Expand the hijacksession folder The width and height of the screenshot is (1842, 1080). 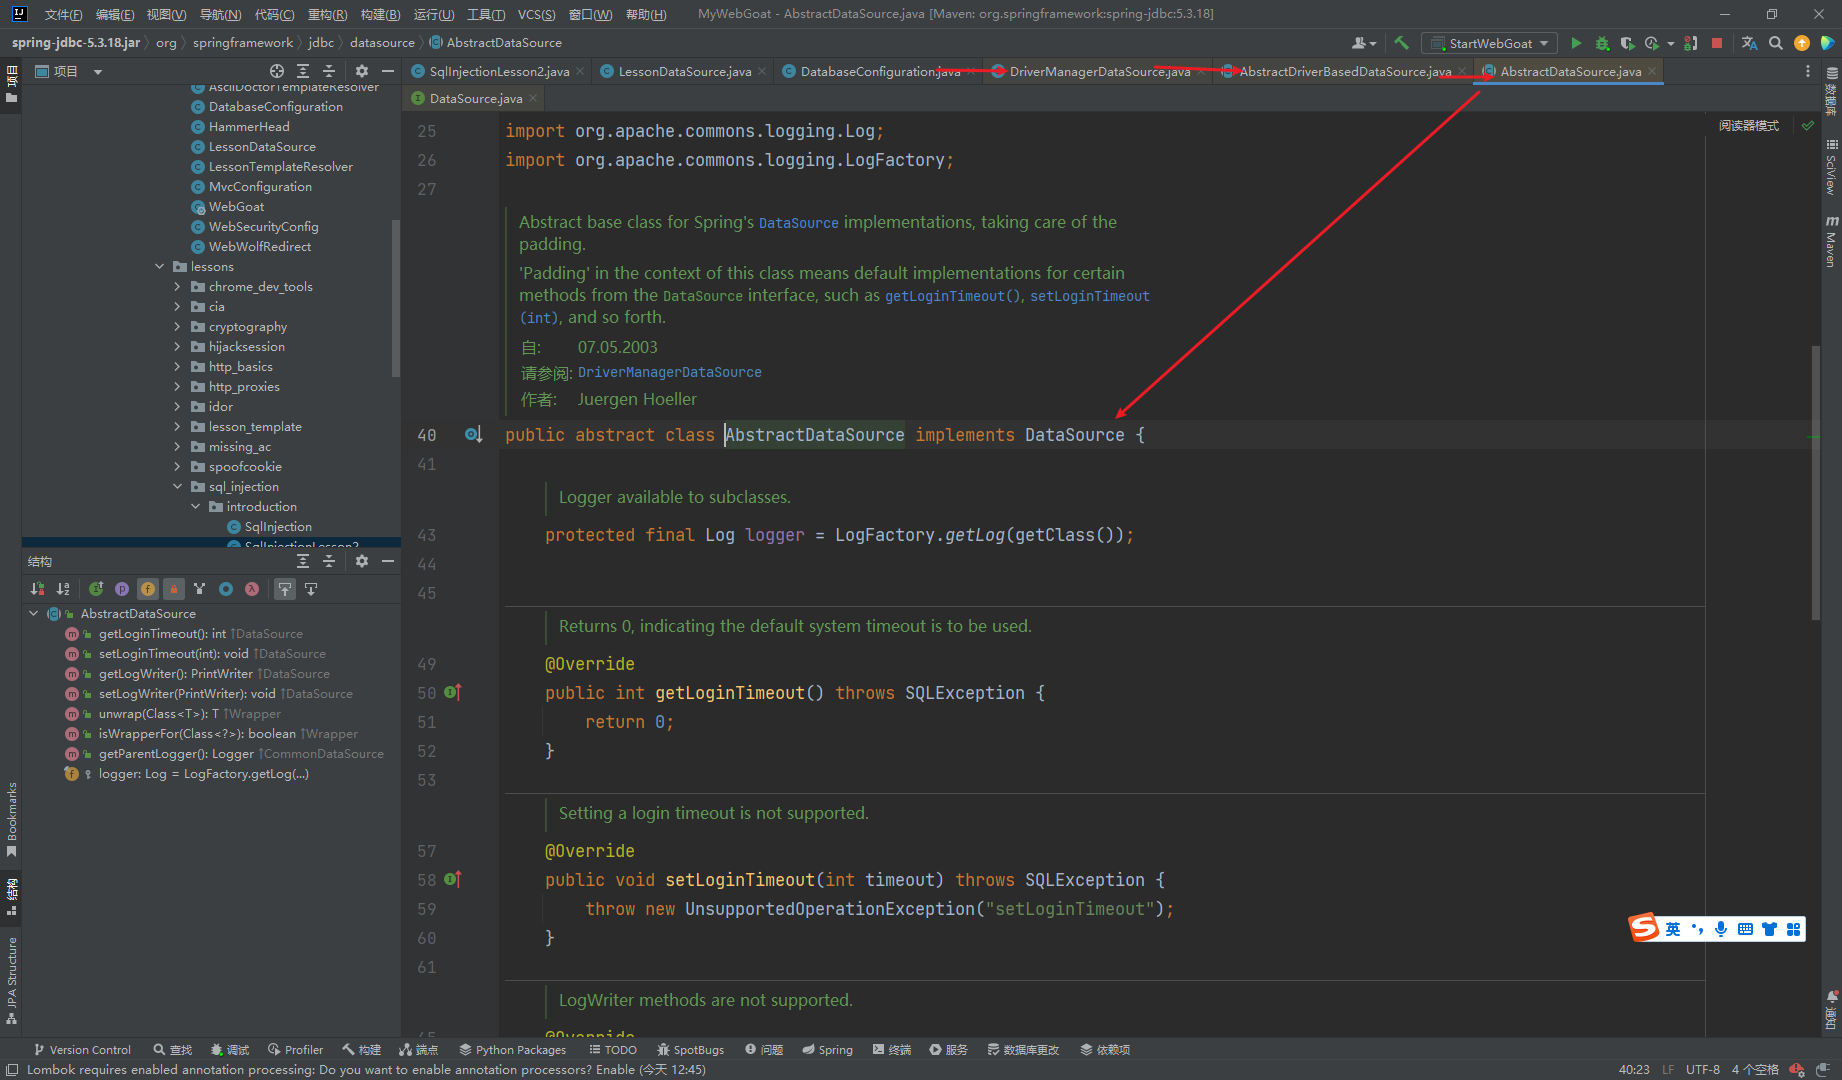pyautogui.click(x=178, y=346)
